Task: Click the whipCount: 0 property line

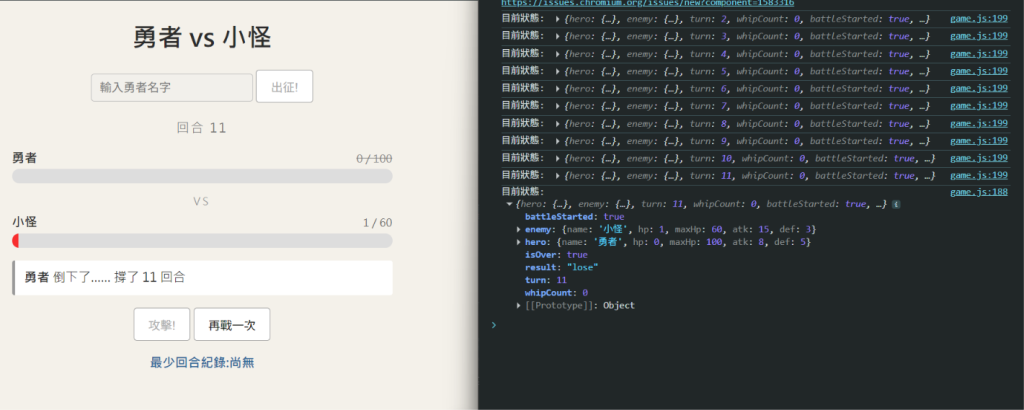Action: click(x=557, y=293)
